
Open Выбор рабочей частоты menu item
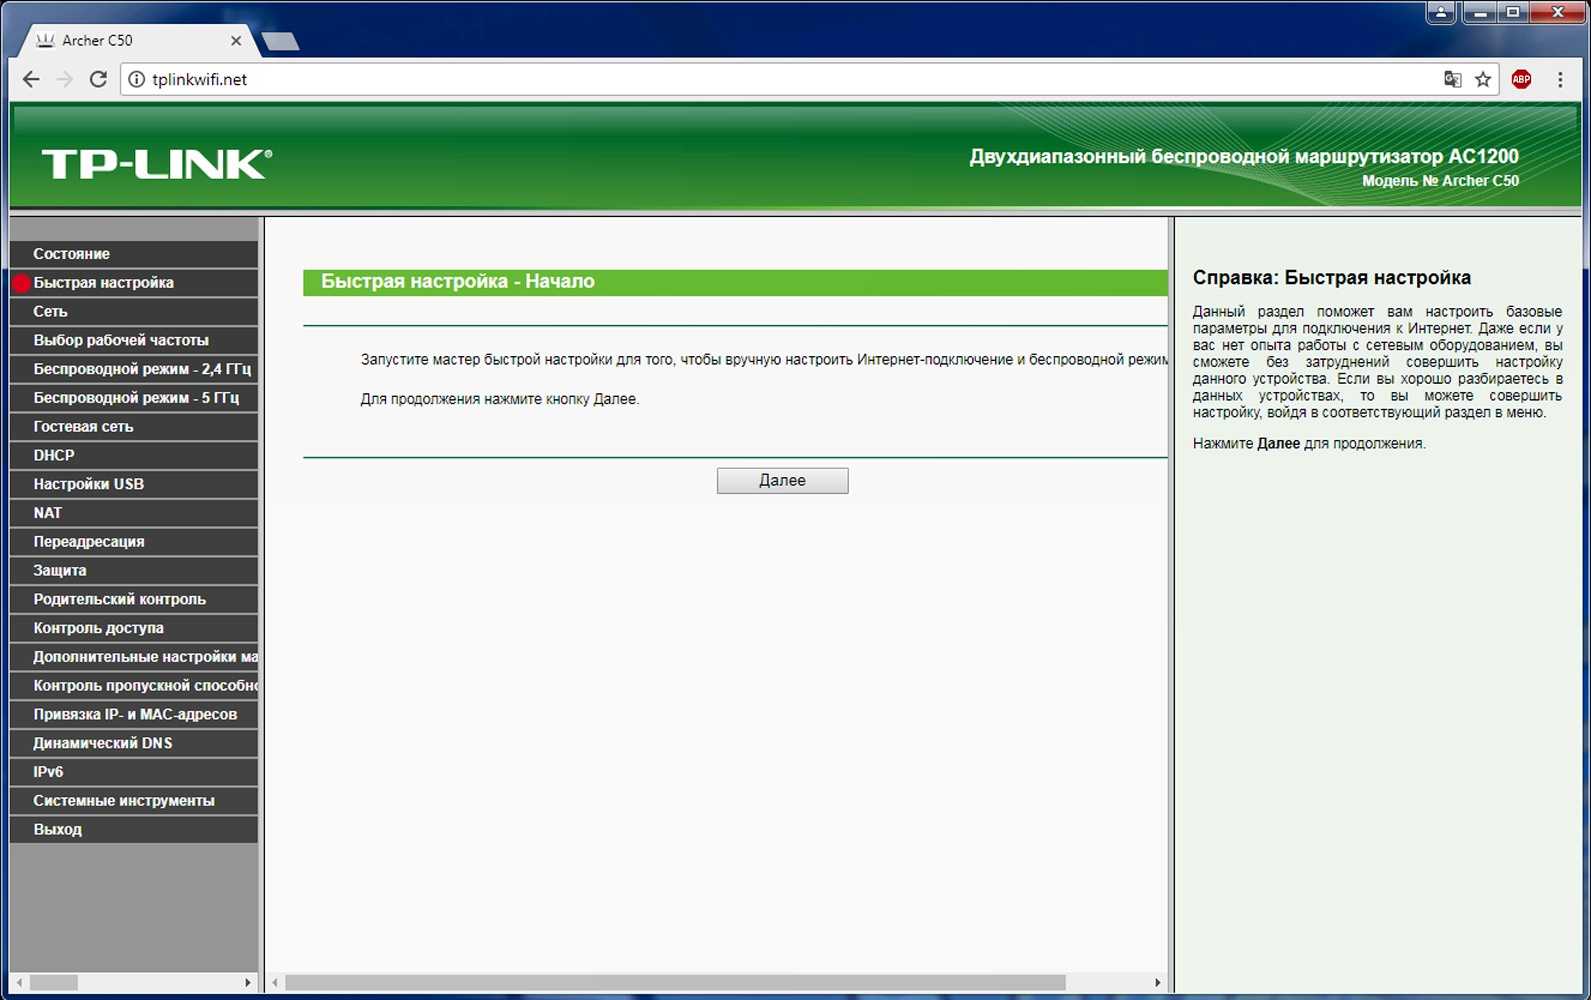tap(134, 340)
